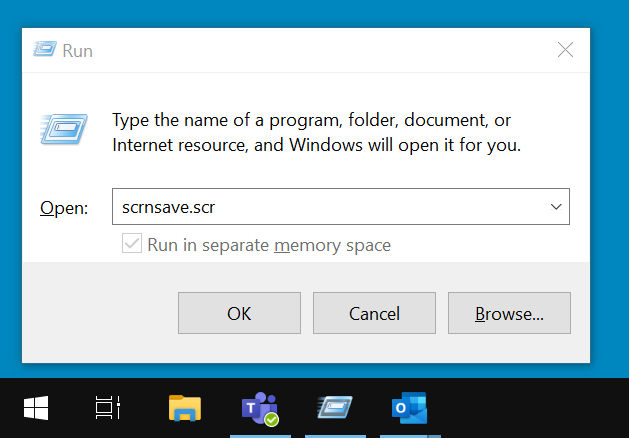Click the small Run icon in title bar
The width and height of the screenshot is (629, 438).
point(45,49)
